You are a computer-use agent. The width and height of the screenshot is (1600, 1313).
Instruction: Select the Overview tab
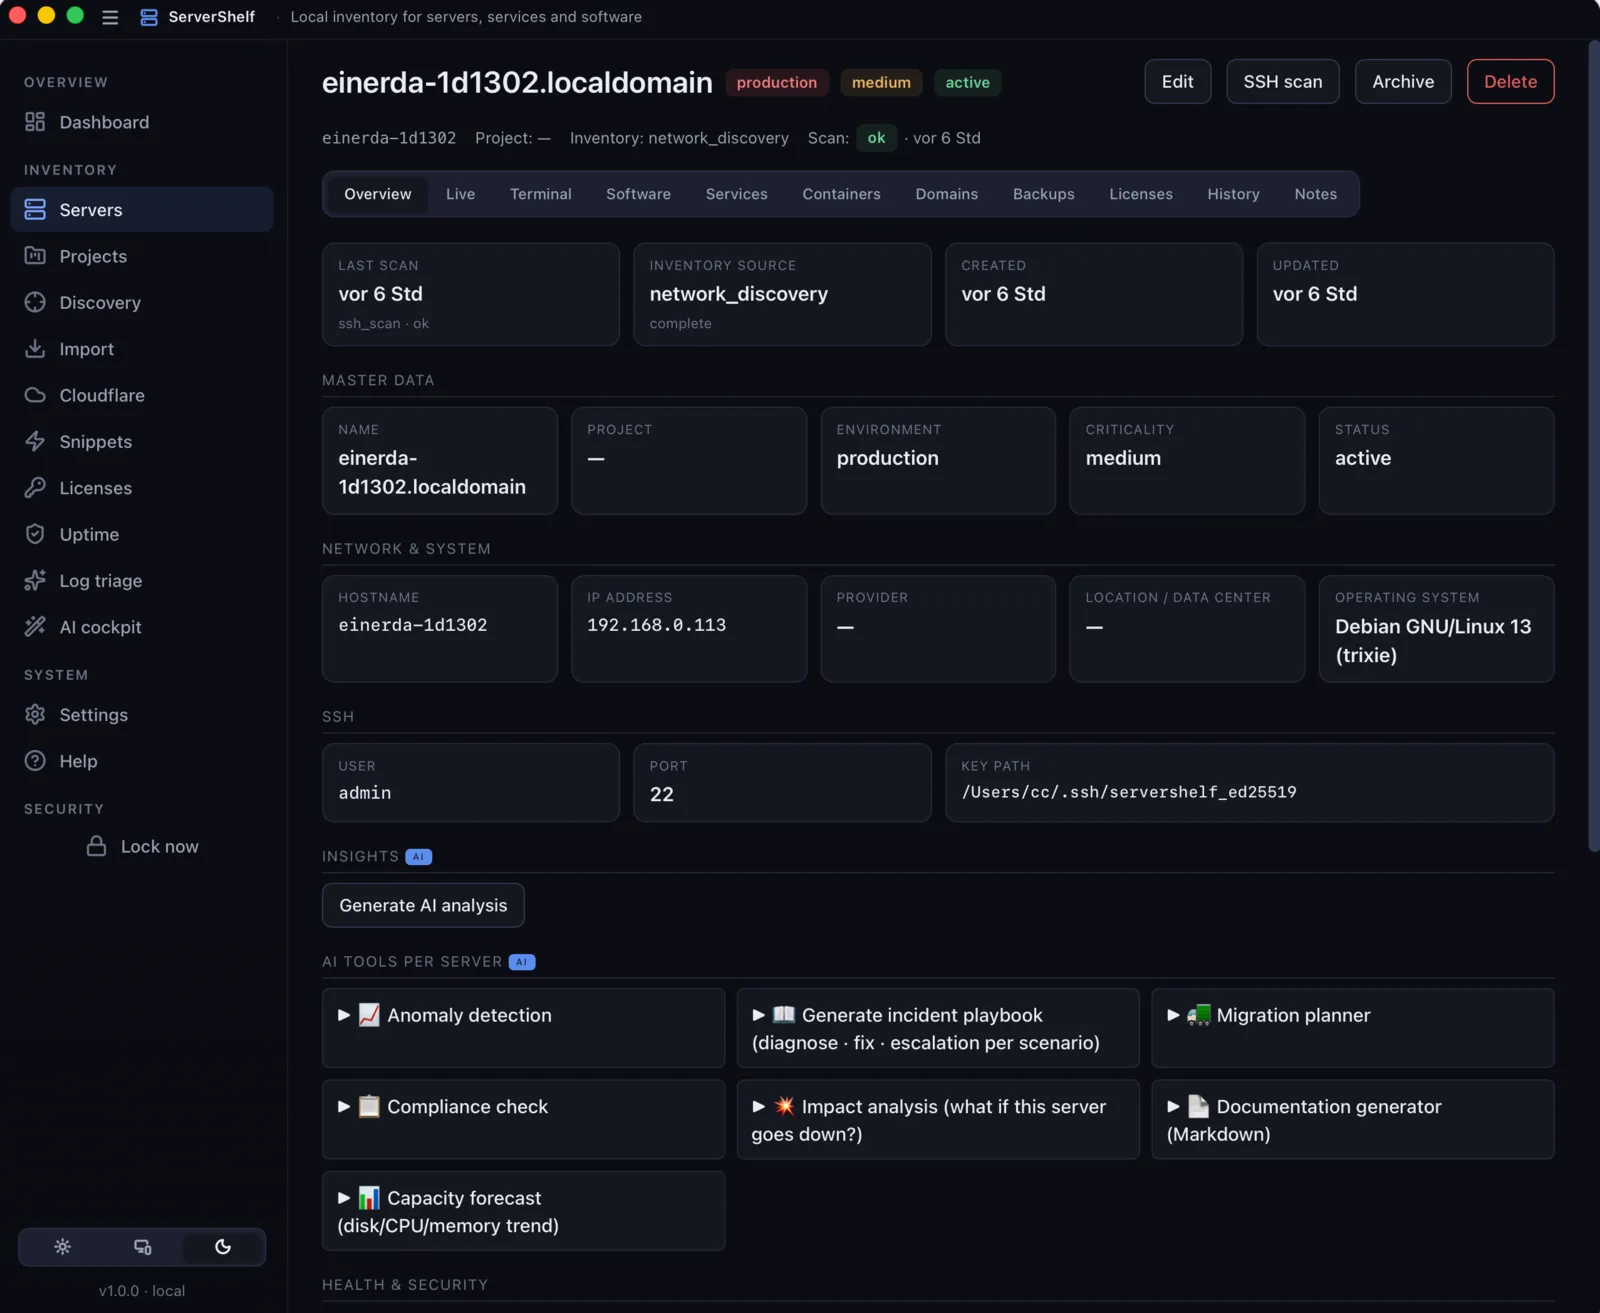click(x=378, y=194)
